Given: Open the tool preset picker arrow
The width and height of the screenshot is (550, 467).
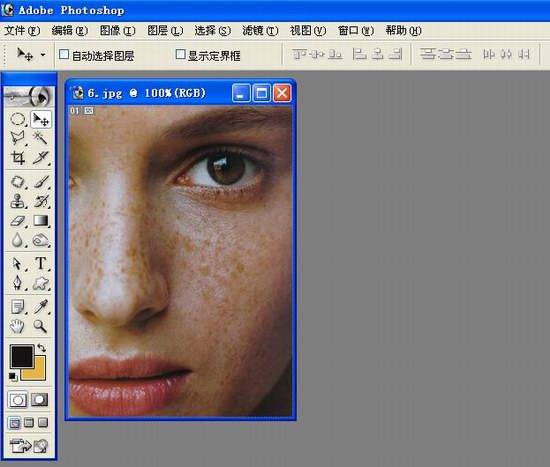Looking at the screenshot, I should [43, 55].
